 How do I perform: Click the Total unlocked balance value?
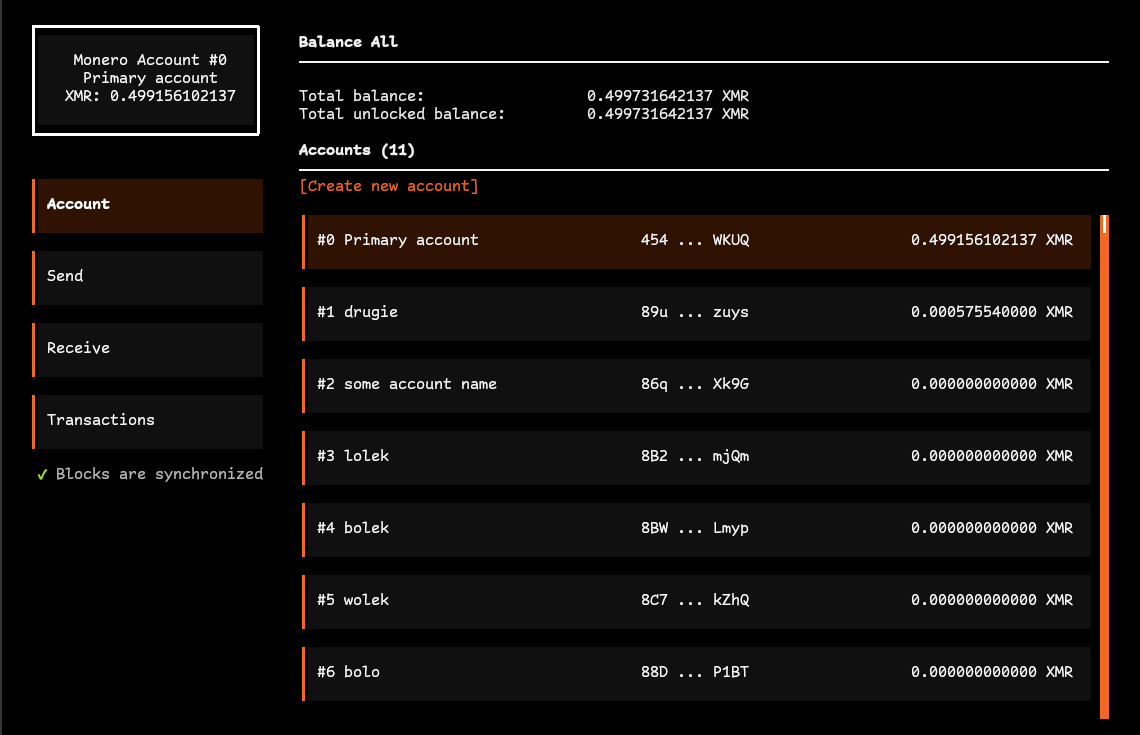[667, 114]
